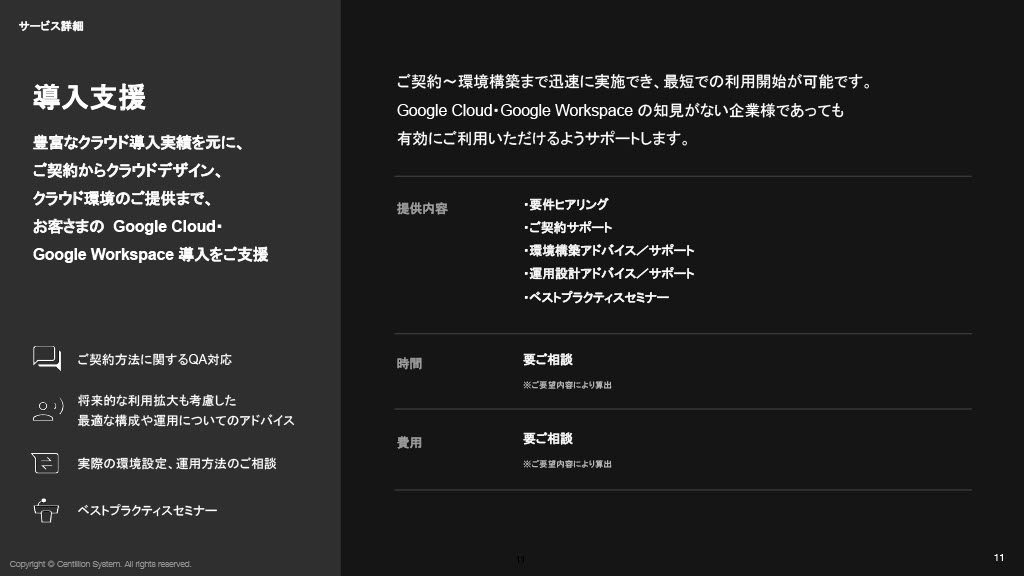This screenshot has height=576, width=1024.
Task: Click the 環境構築アドバイス／サポート bullet item
Action: [609, 251]
